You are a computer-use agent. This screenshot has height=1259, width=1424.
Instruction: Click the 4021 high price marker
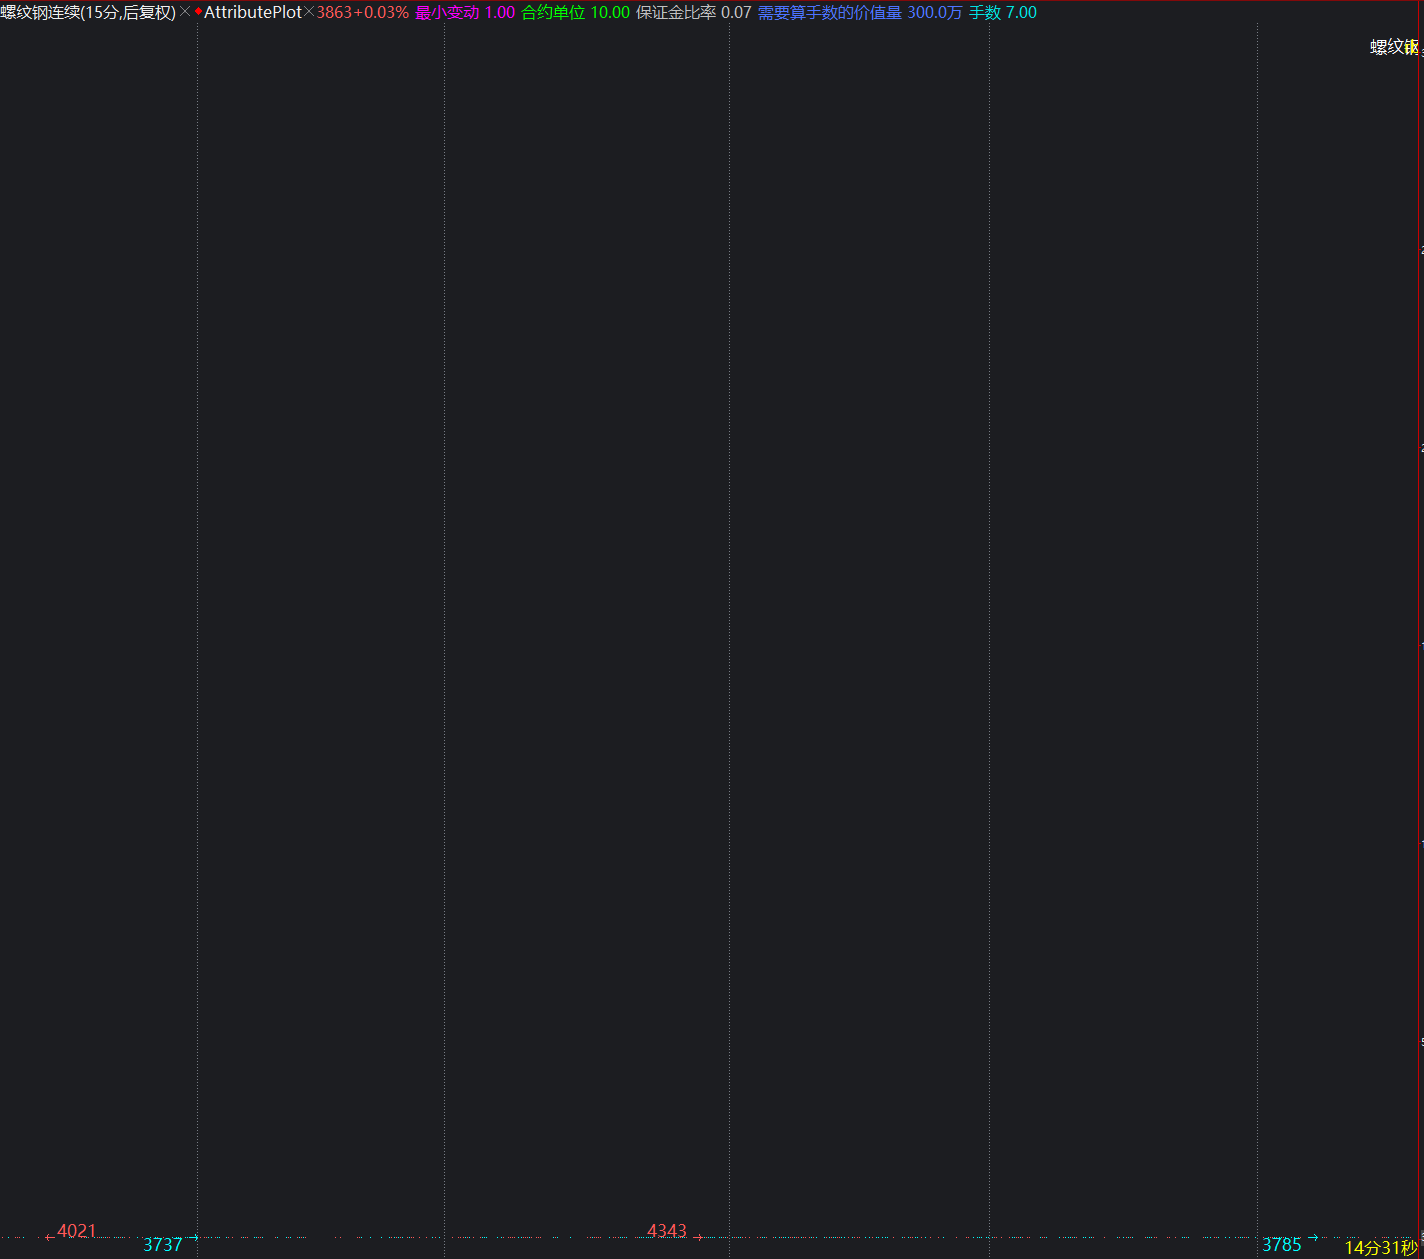pyautogui.click(x=77, y=1231)
